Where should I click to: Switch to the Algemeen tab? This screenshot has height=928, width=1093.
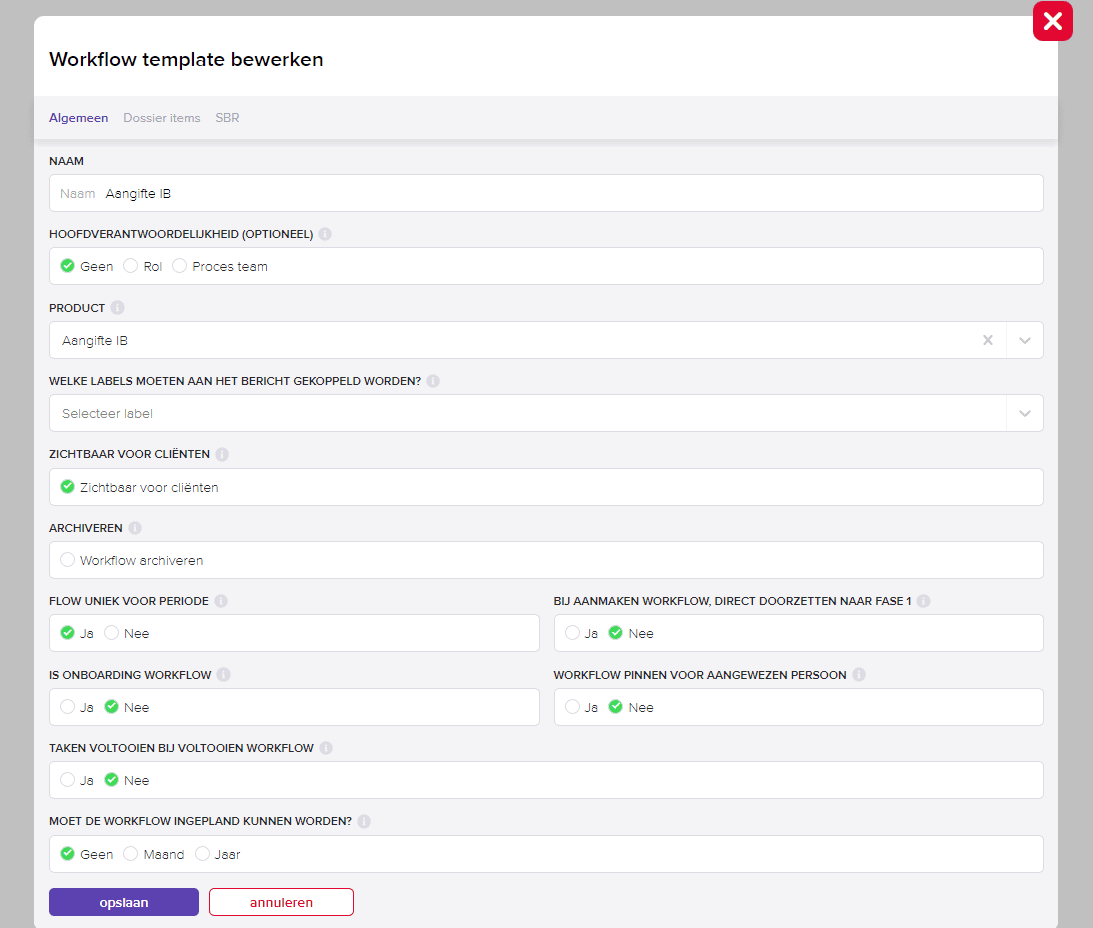(79, 118)
